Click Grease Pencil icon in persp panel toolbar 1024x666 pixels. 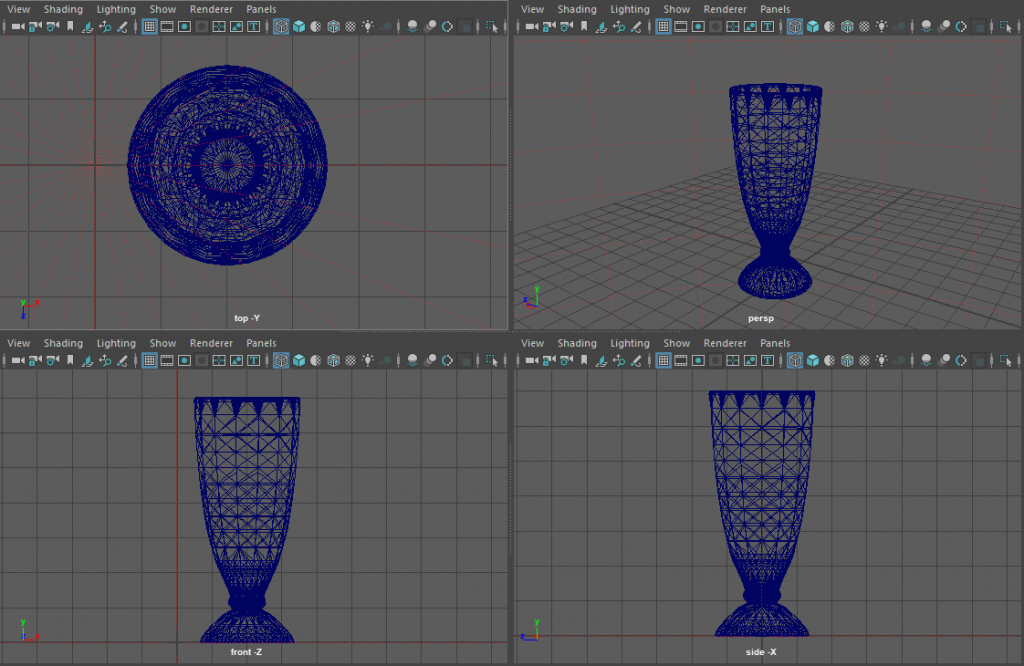(636, 27)
